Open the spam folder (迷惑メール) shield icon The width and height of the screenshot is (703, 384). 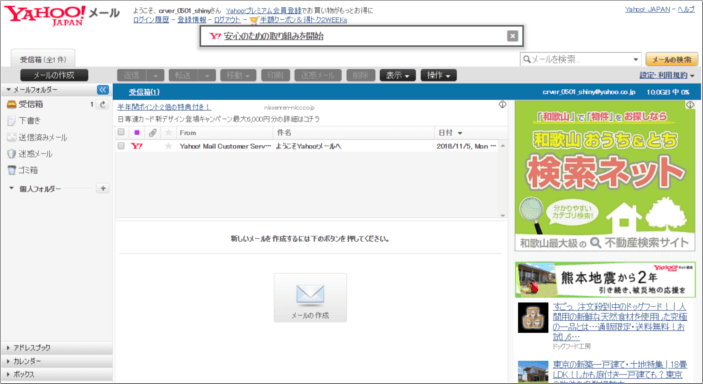11,154
